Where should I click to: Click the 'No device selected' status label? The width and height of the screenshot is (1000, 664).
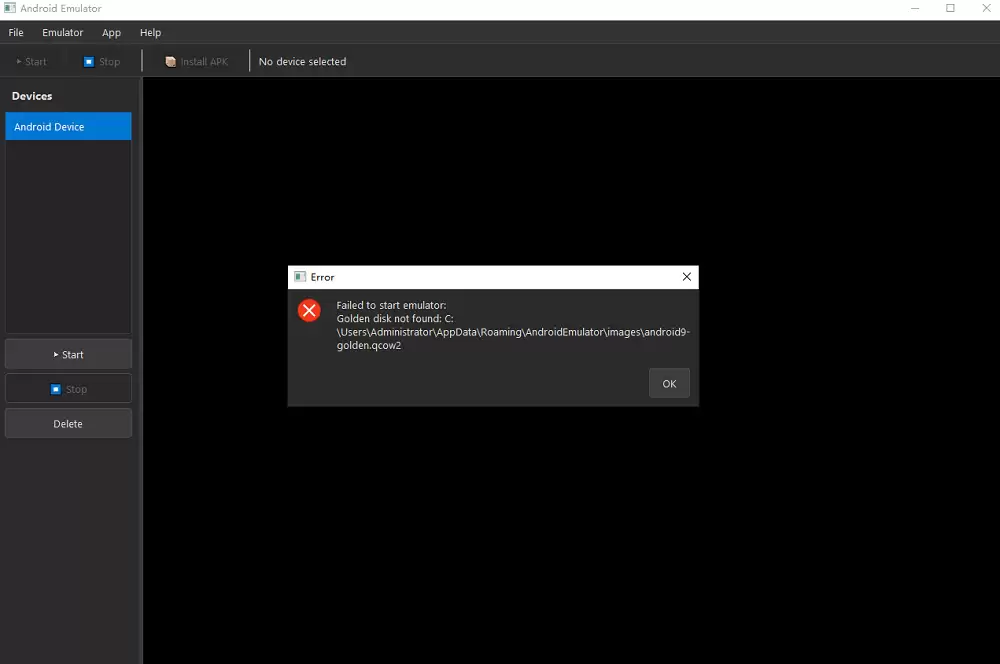pyautogui.click(x=302, y=62)
